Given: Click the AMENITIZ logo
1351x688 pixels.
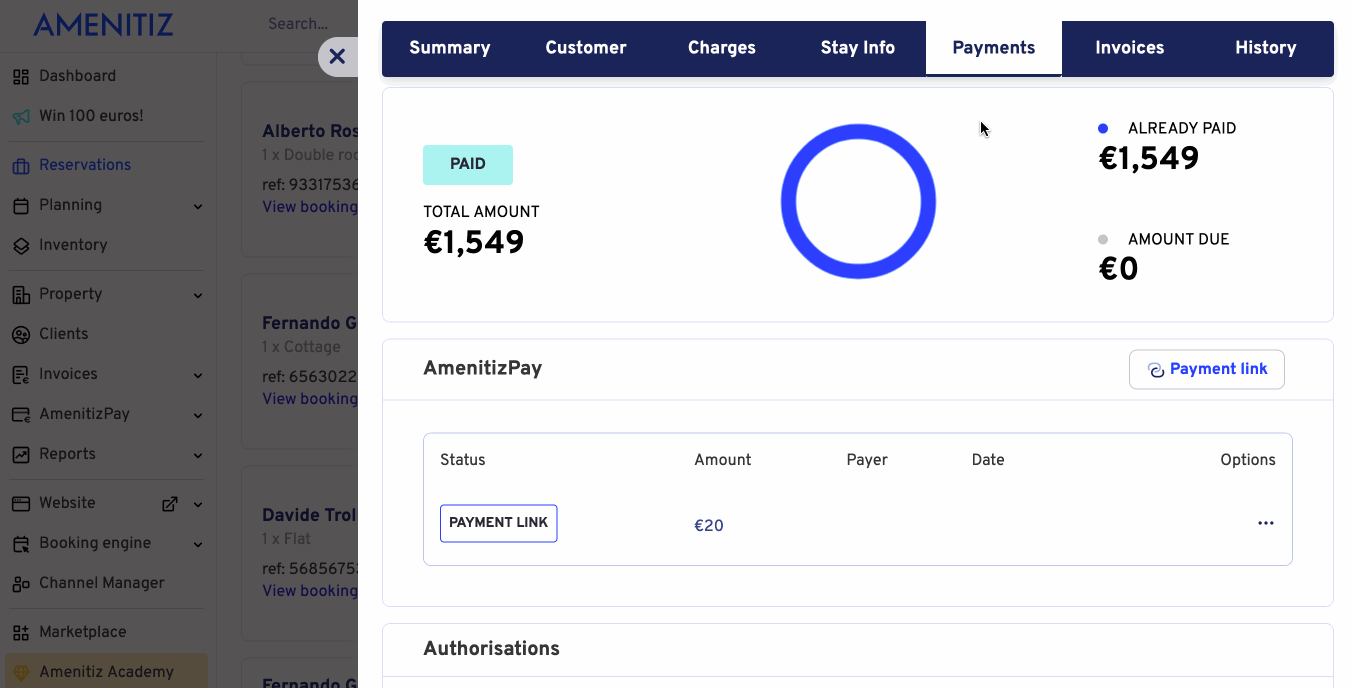Looking at the screenshot, I should click(103, 25).
